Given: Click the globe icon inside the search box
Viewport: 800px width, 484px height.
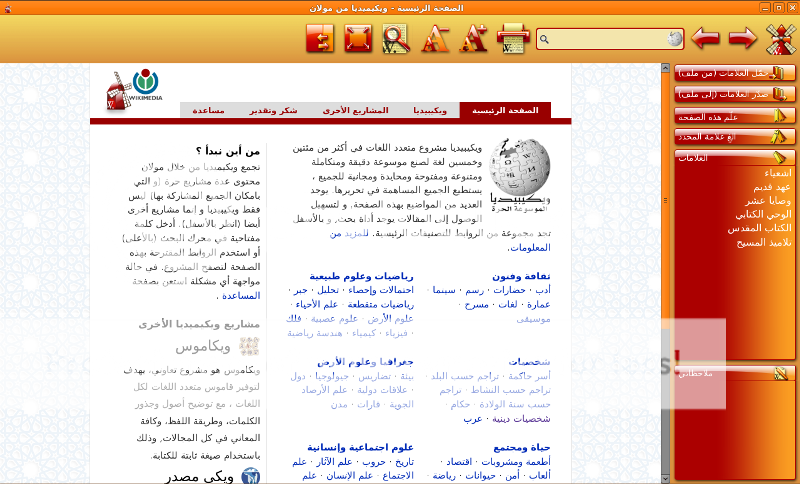Looking at the screenshot, I should pyautogui.click(x=674, y=39).
